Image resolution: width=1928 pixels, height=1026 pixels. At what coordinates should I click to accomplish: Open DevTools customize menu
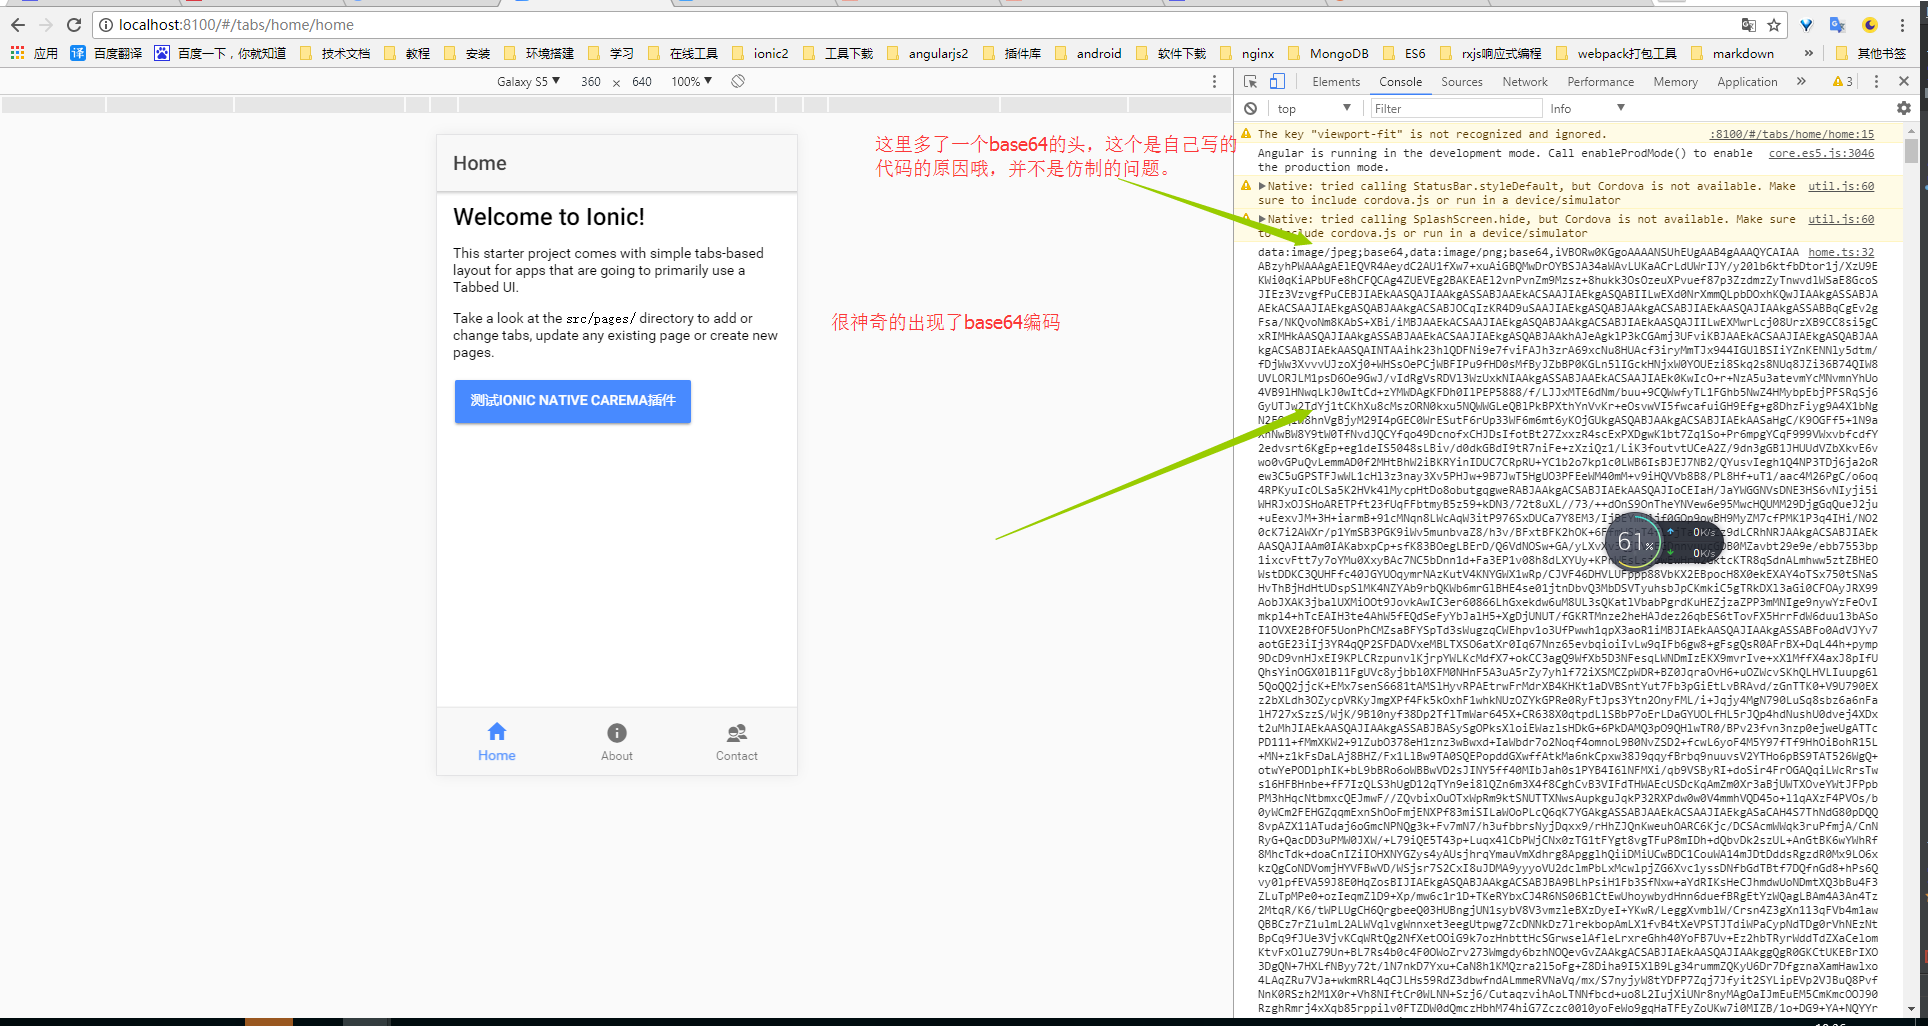coord(1876,81)
